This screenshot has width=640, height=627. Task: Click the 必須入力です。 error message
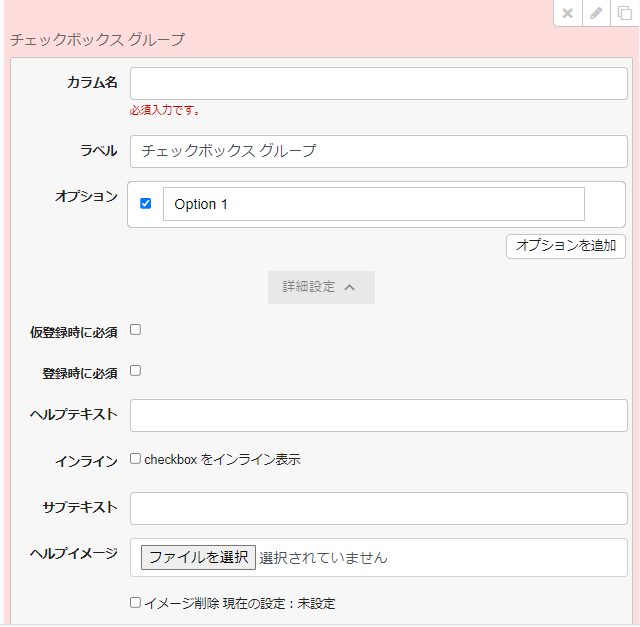(x=165, y=111)
